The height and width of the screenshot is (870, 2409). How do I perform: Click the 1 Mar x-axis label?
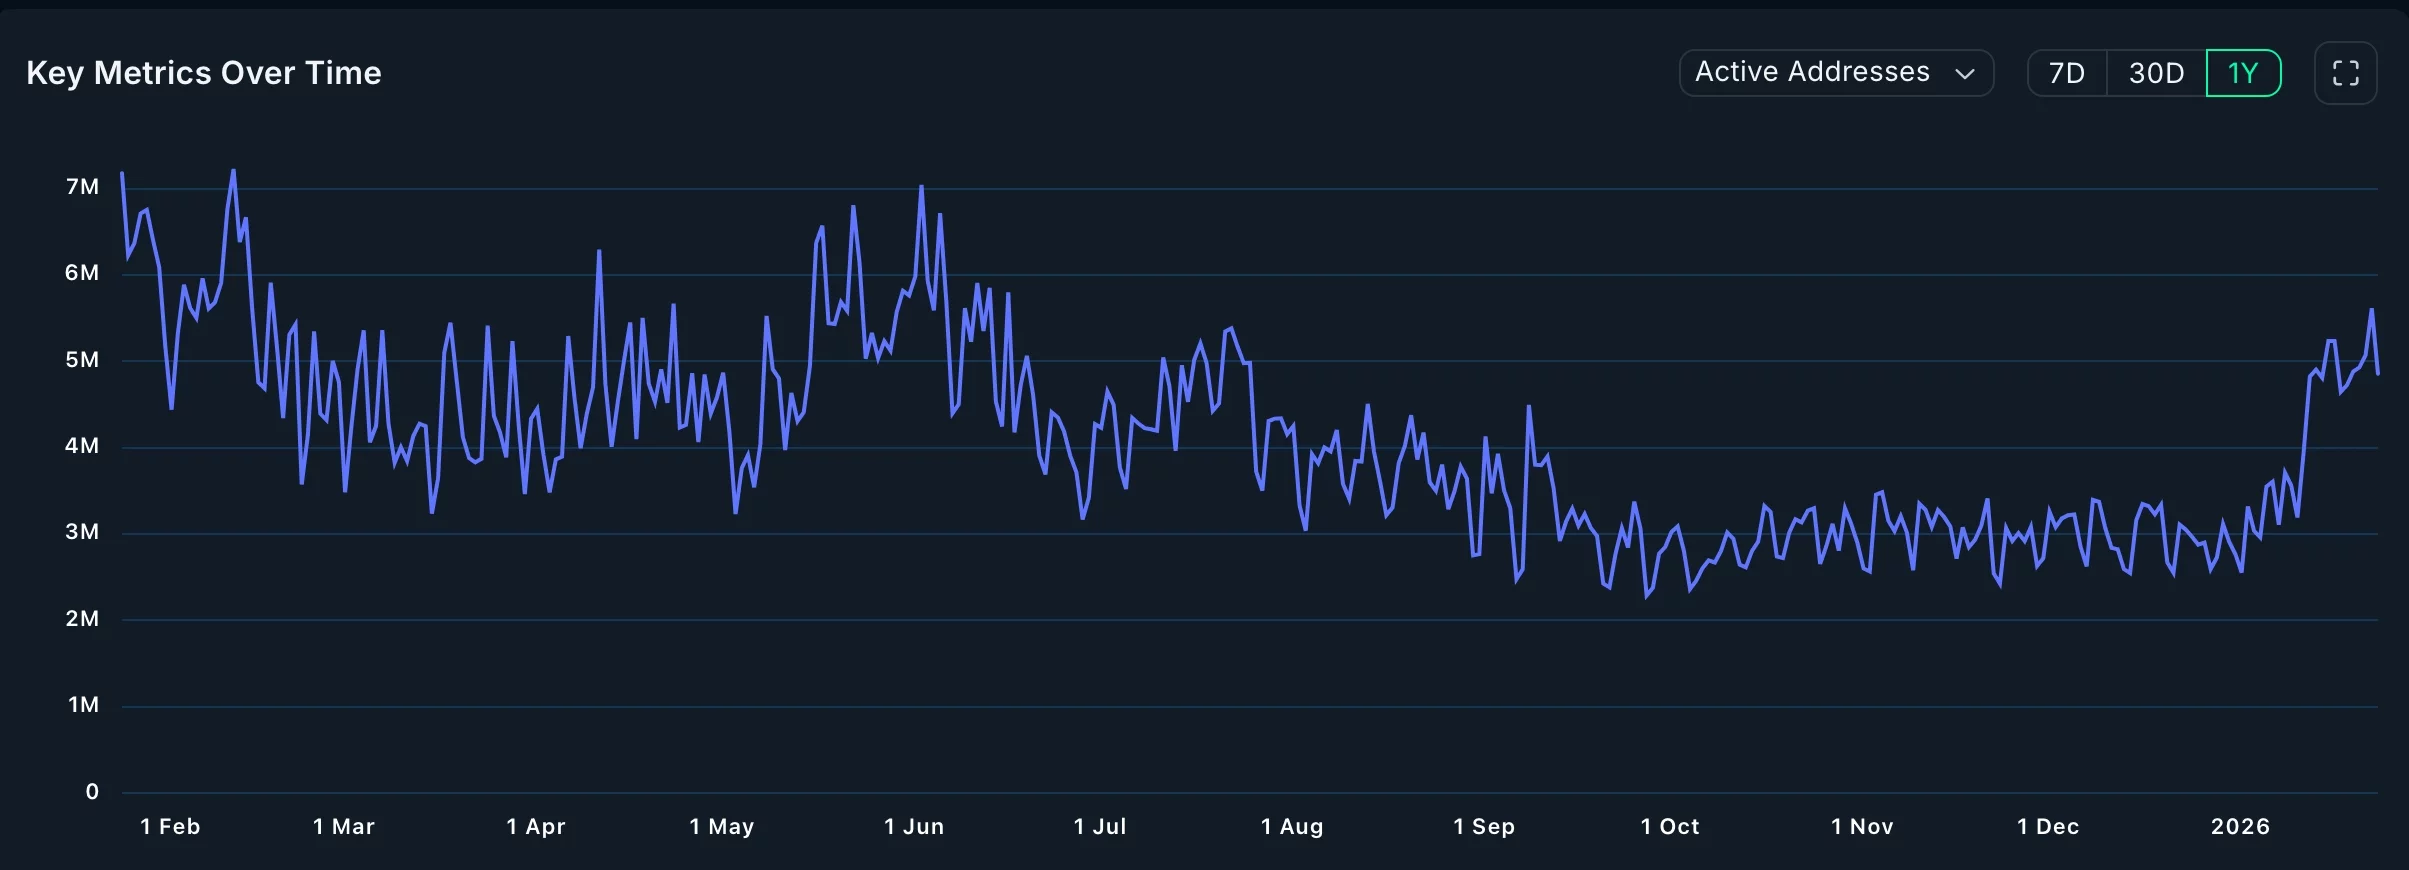pyautogui.click(x=344, y=826)
